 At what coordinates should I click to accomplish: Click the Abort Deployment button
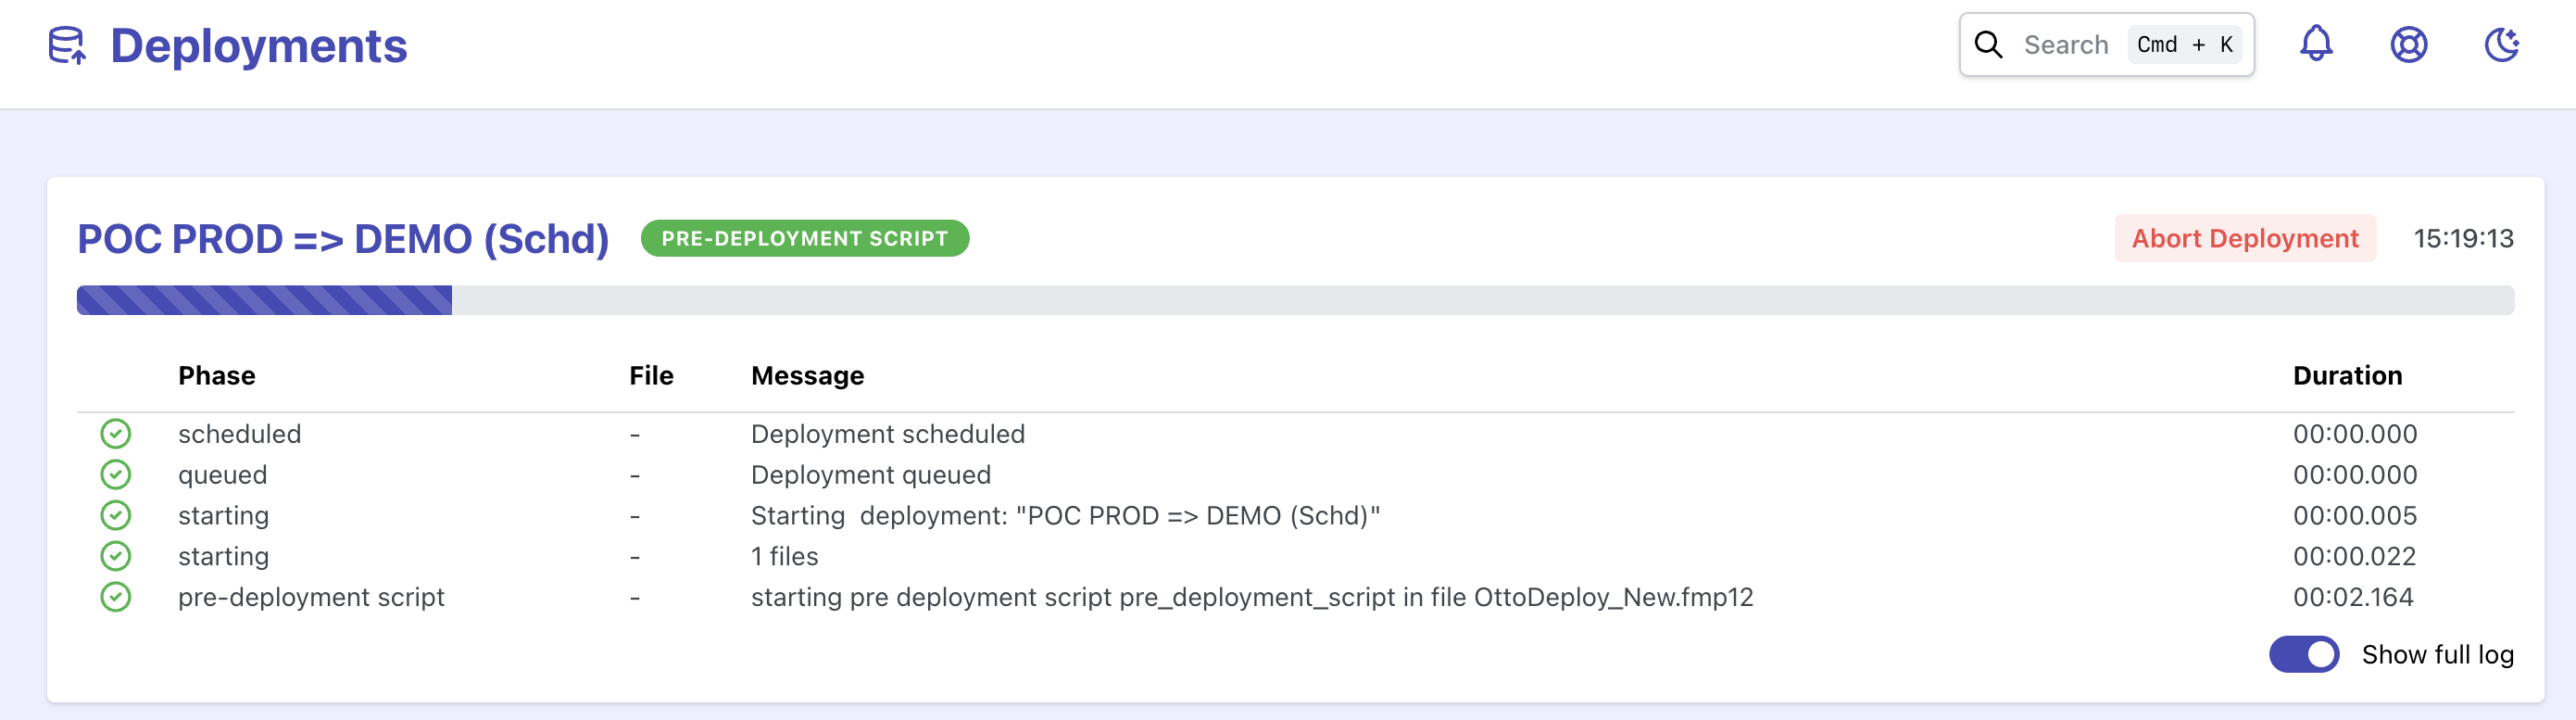pos(2244,239)
